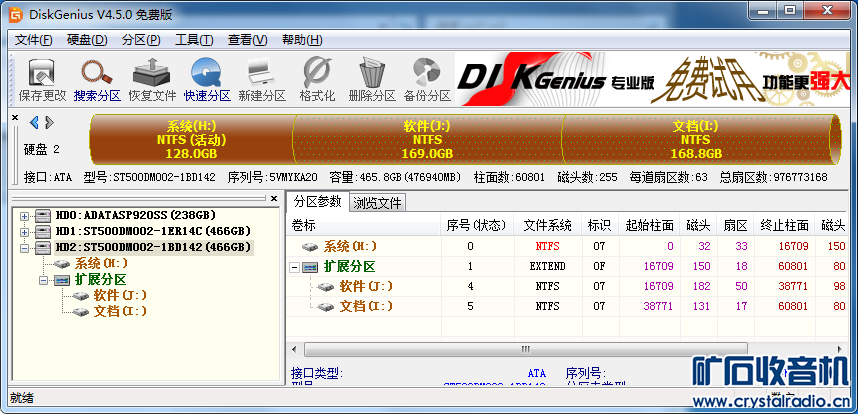
Task: Open Backup Partition (备份分区) tool
Action: click(x=427, y=80)
